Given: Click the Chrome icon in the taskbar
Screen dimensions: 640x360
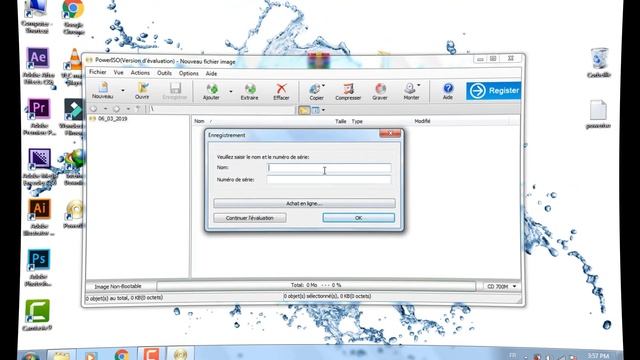Looking at the screenshot, I should (x=122, y=354).
